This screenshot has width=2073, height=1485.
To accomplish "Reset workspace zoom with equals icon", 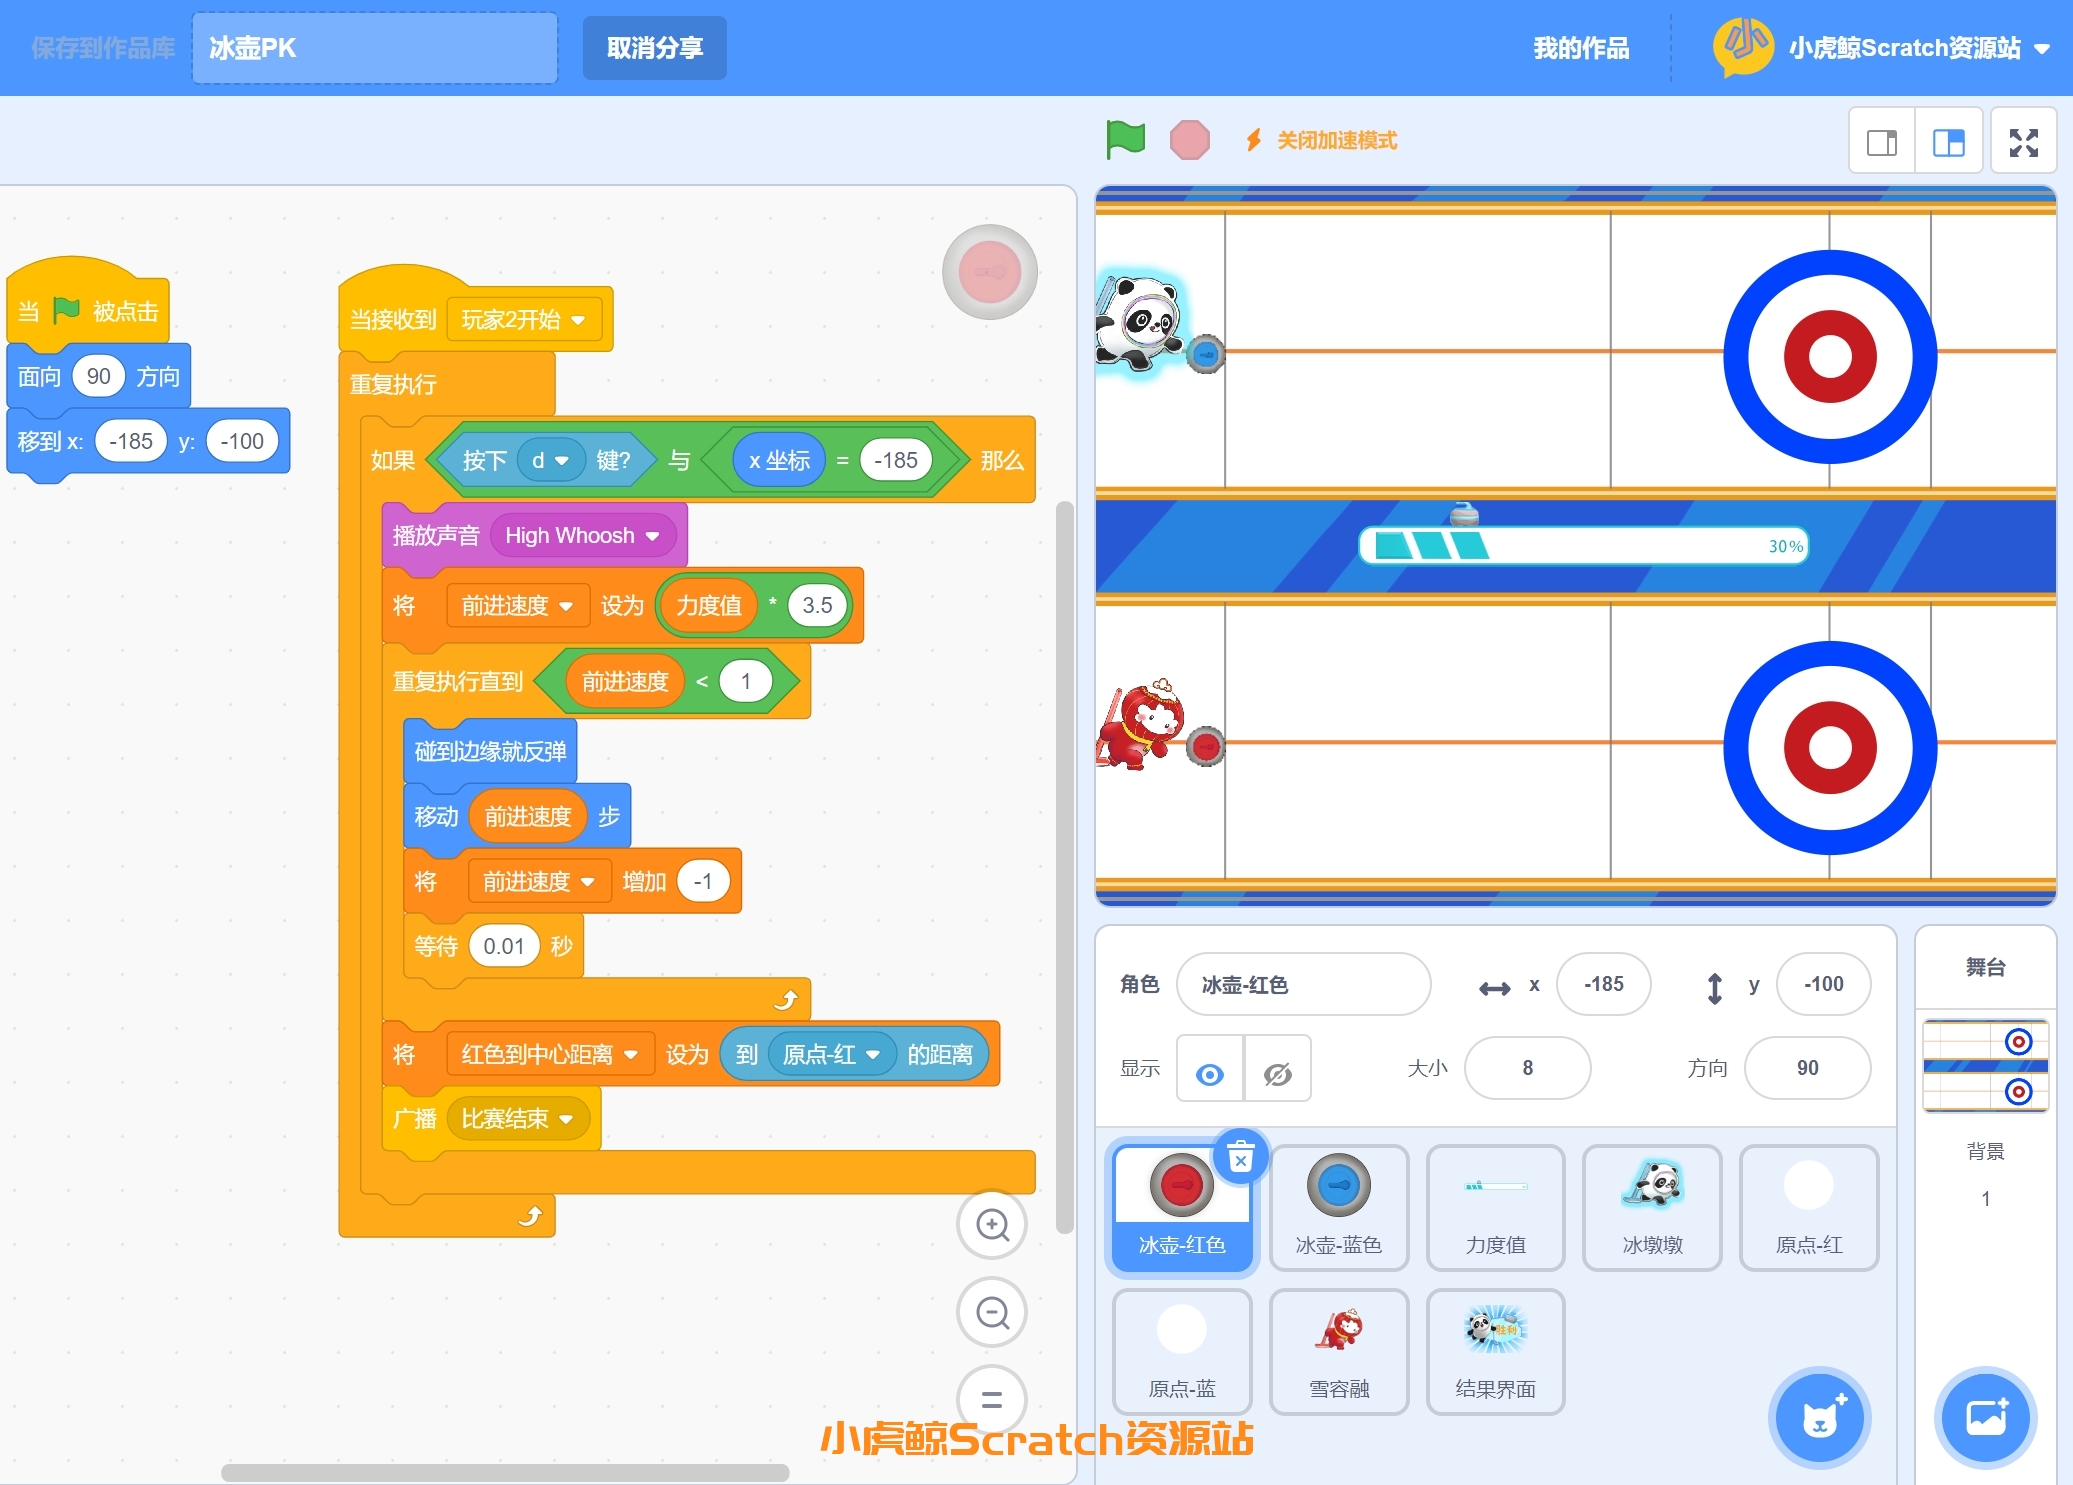I will (992, 1399).
